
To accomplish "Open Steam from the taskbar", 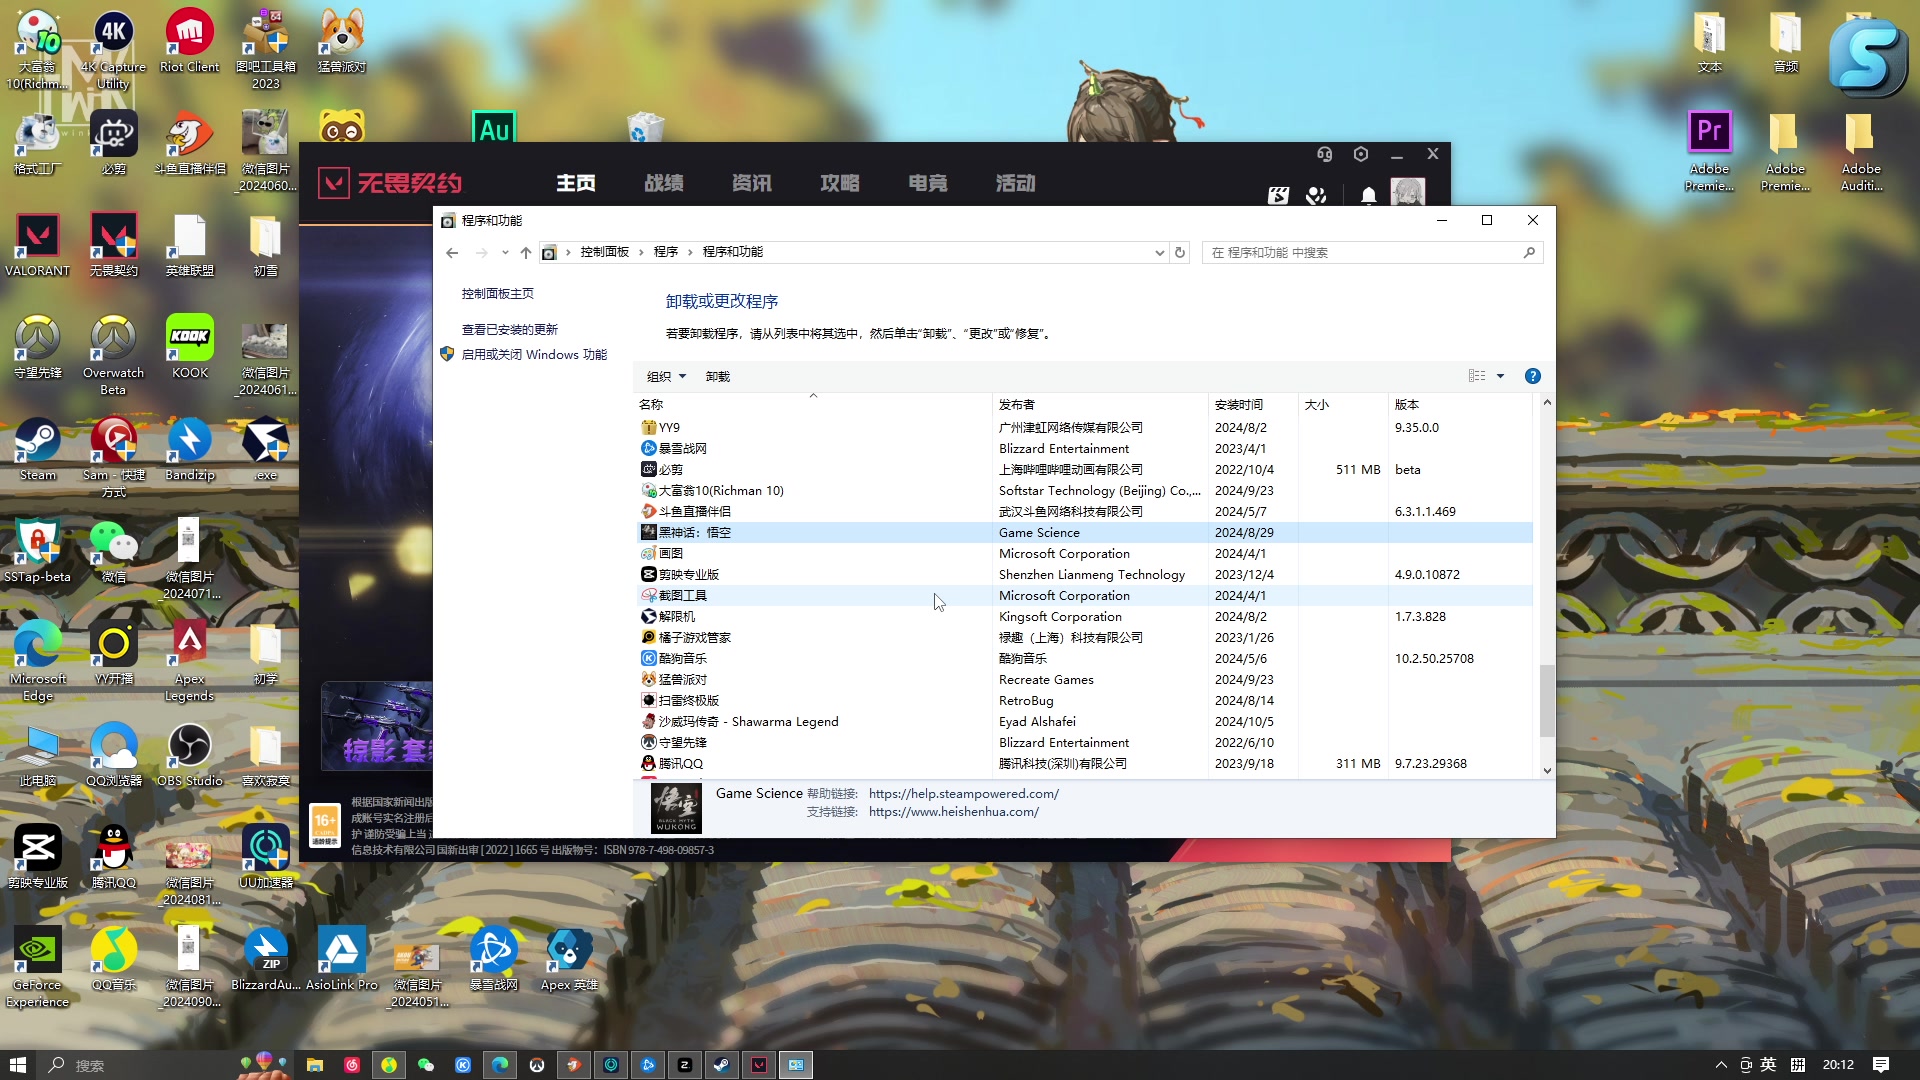I will click(721, 1065).
